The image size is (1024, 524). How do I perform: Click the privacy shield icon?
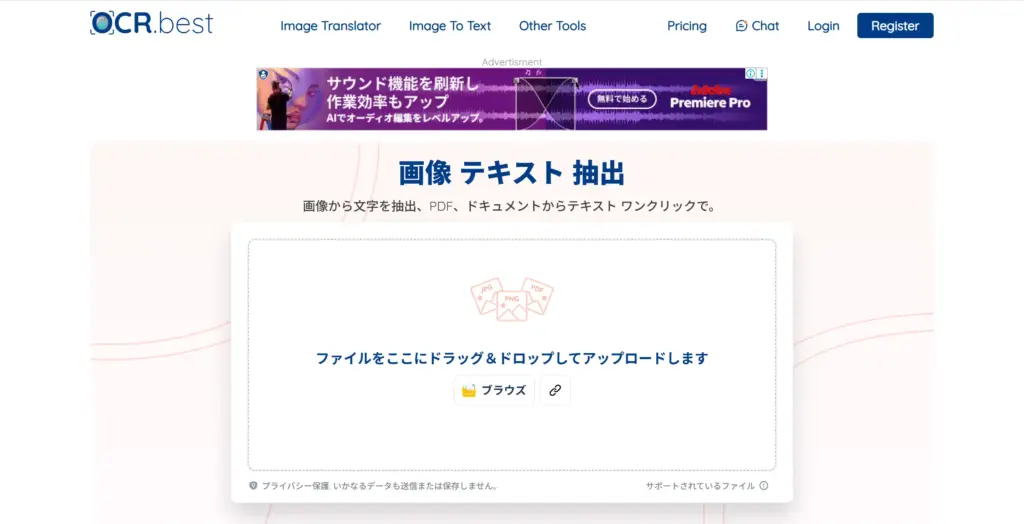(x=253, y=486)
